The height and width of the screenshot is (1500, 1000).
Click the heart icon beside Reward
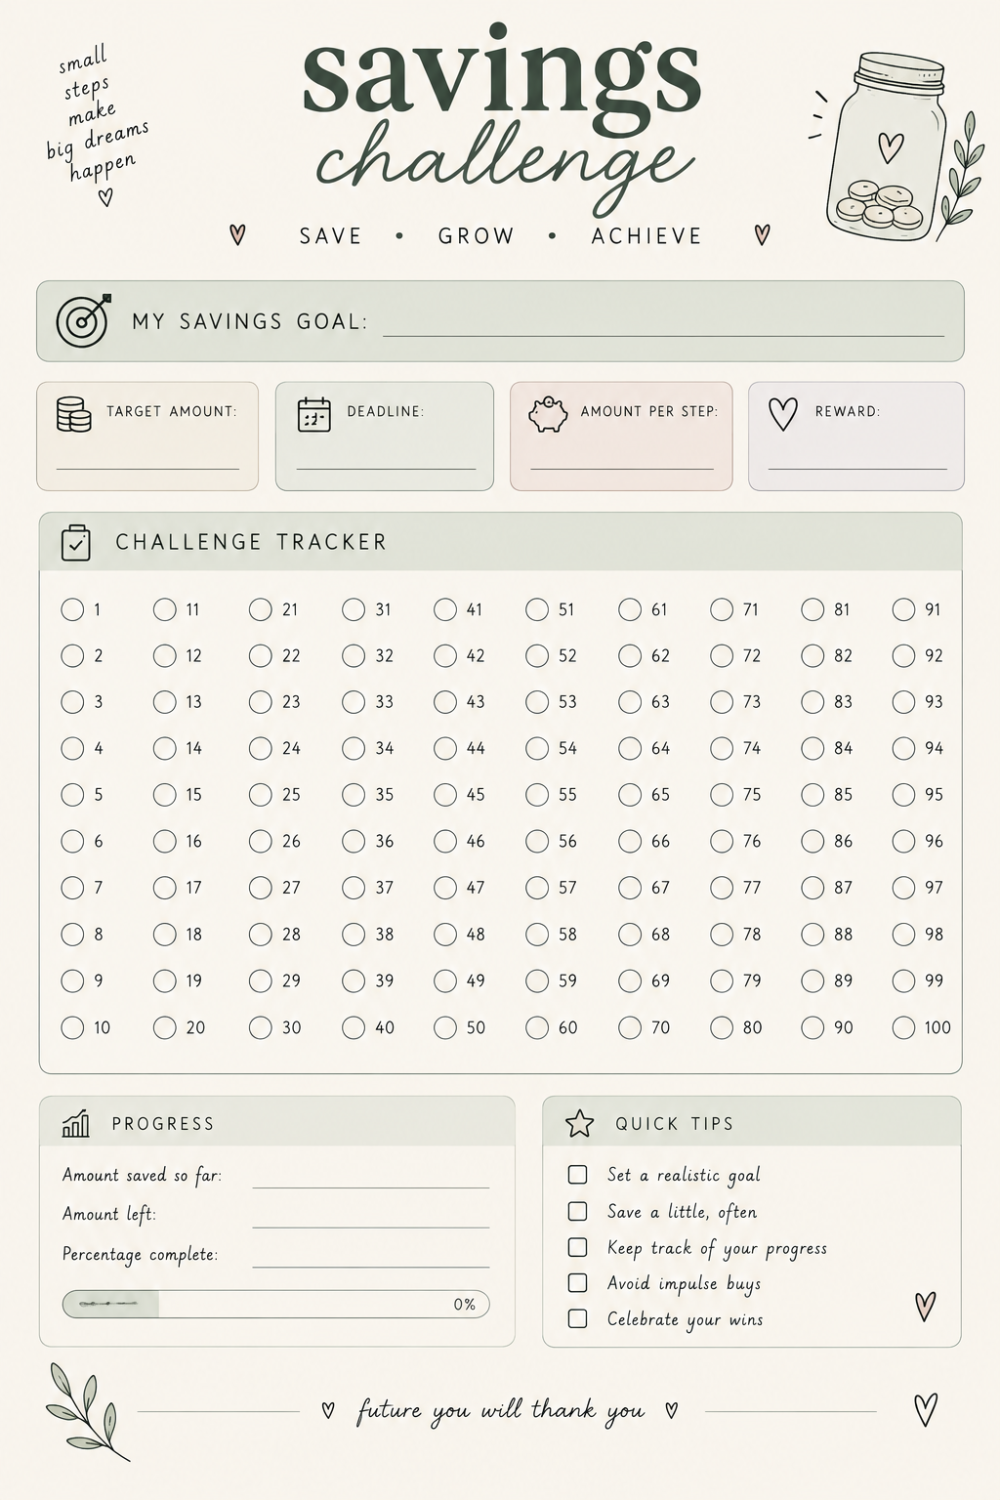coord(783,414)
